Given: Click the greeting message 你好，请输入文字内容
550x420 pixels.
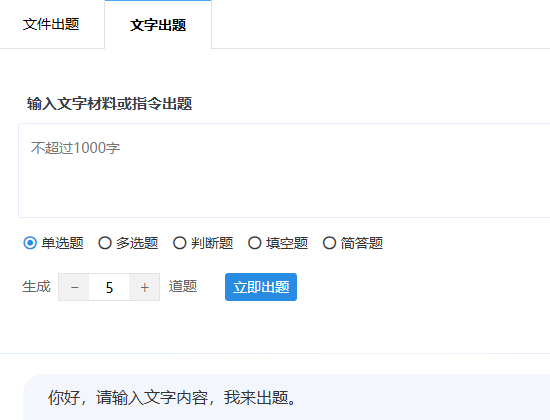Looking at the screenshot, I should [x=128, y=398].
